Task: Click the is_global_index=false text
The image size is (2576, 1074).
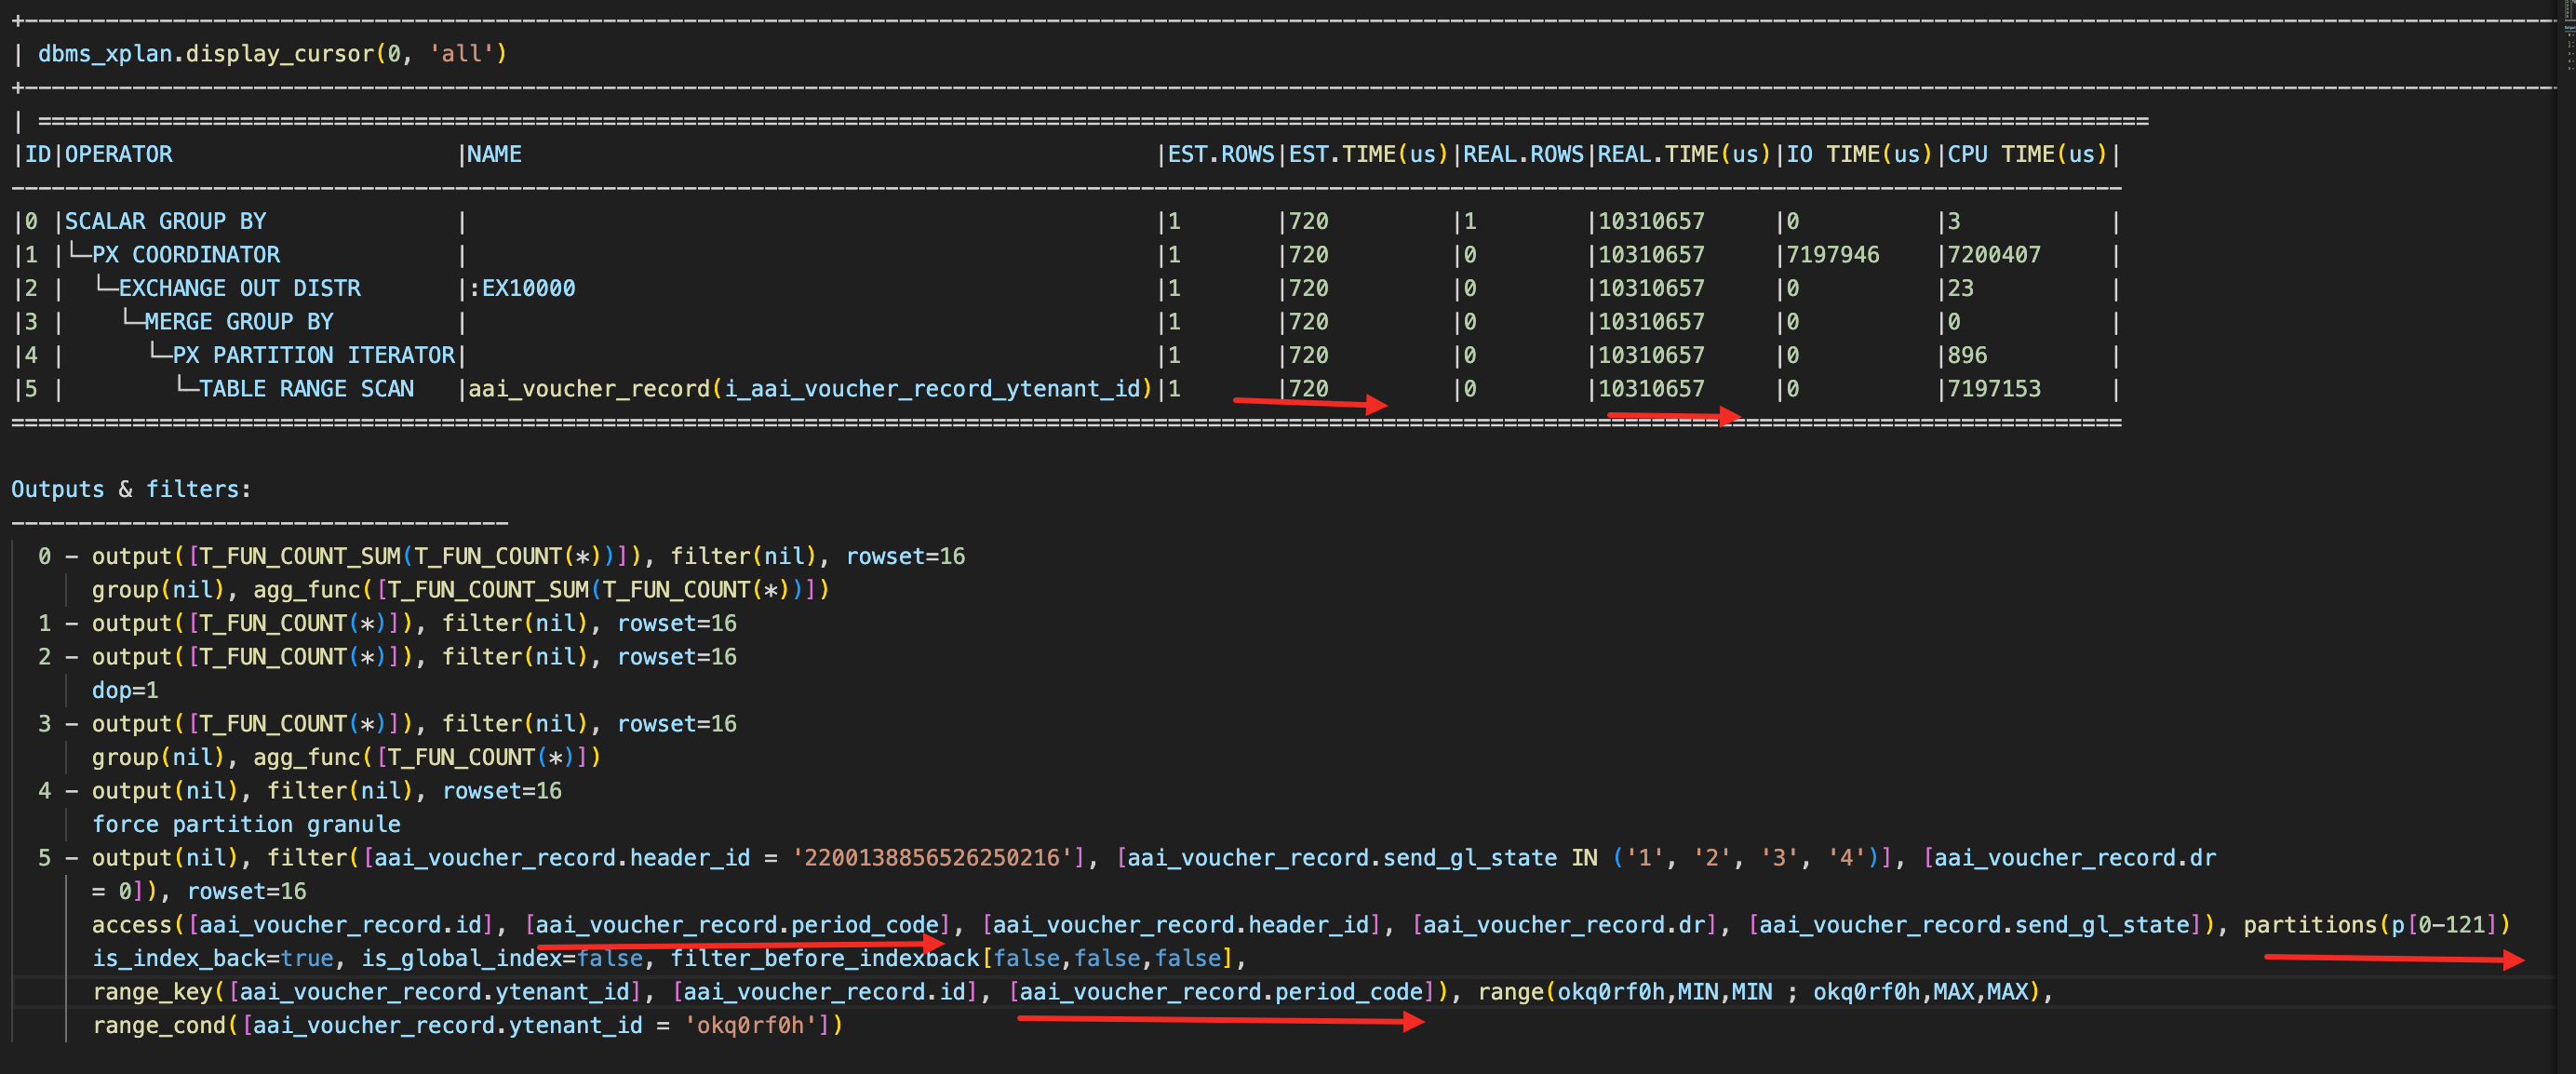Action: point(502,958)
